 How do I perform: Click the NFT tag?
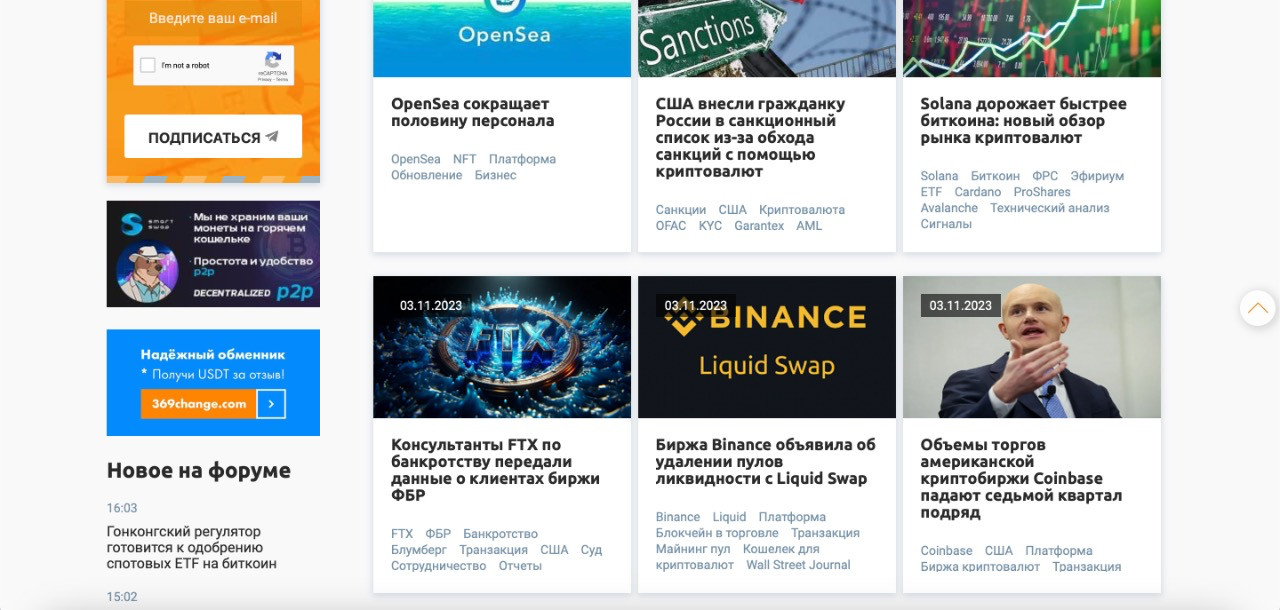tap(464, 159)
